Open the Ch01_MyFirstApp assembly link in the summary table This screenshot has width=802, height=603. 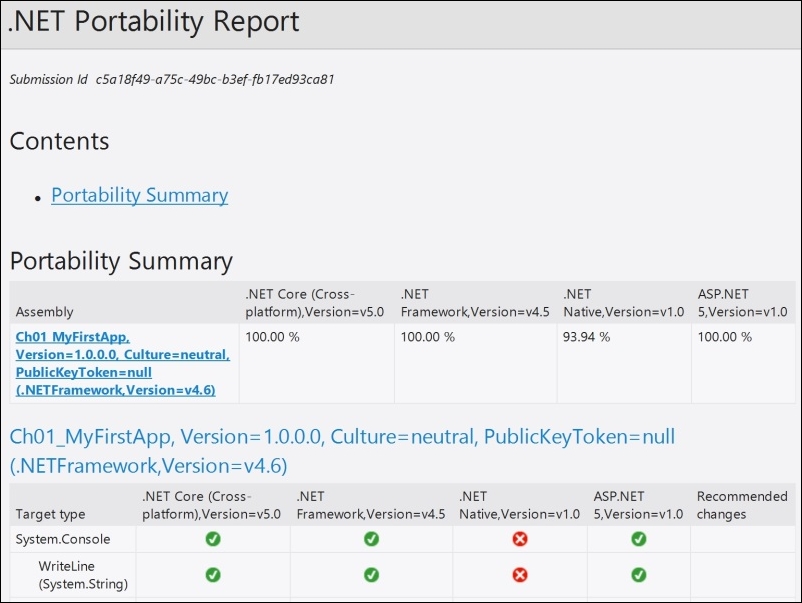[x=123, y=363]
